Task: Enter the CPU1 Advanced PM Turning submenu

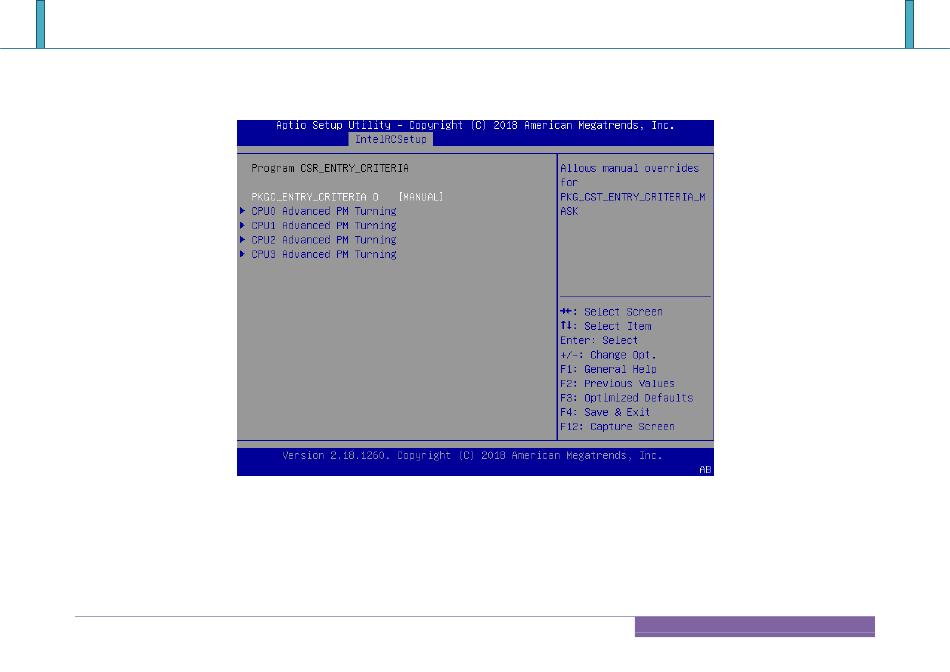Action: 323,226
